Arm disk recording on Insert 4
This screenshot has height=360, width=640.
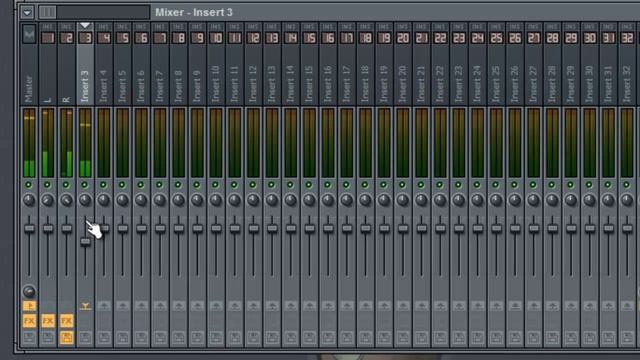coord(104,337)
